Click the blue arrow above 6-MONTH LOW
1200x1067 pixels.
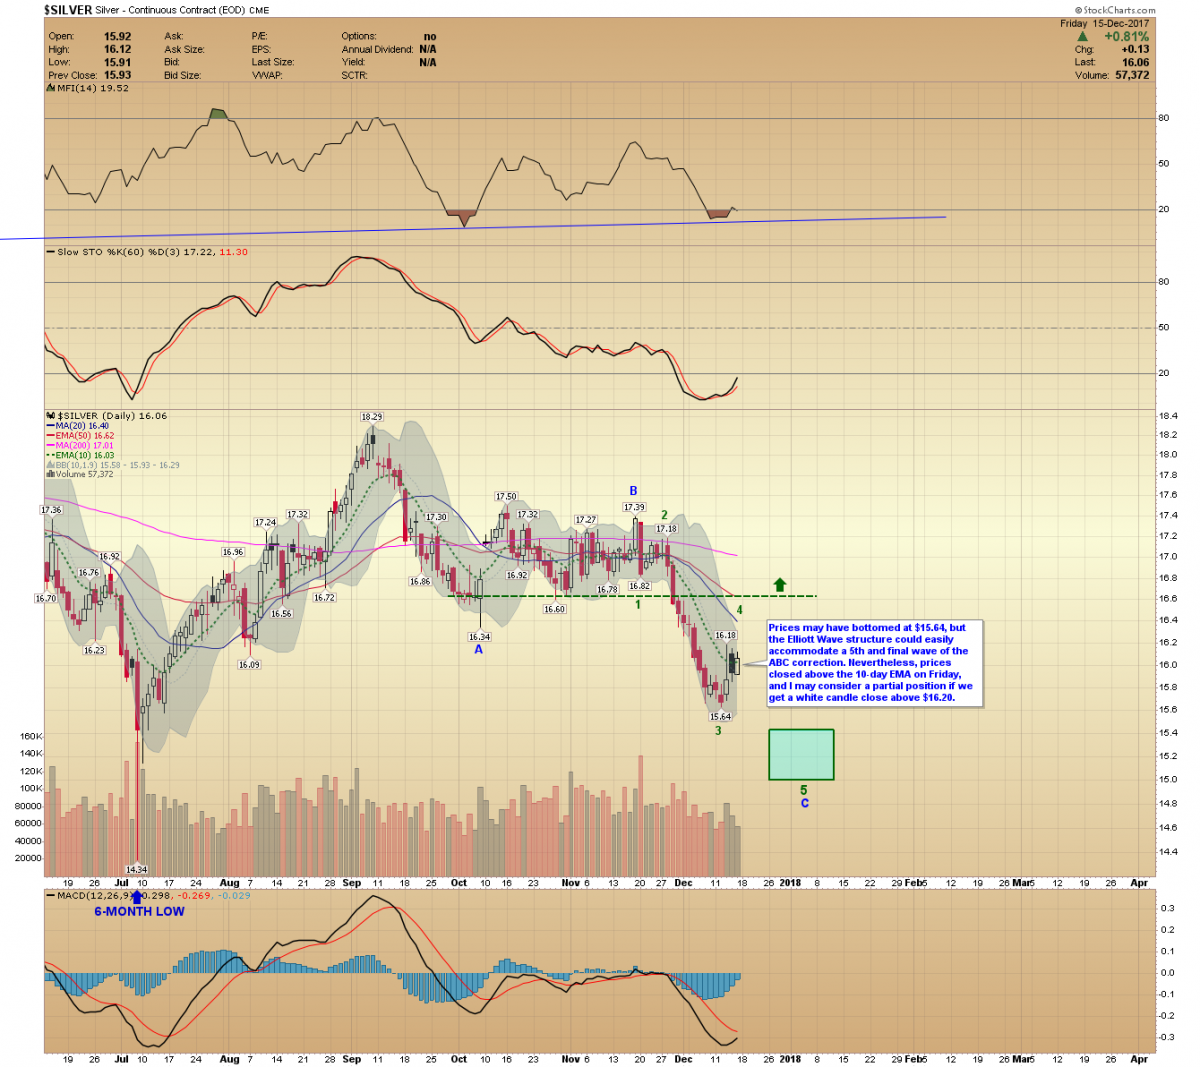[137, 897]
